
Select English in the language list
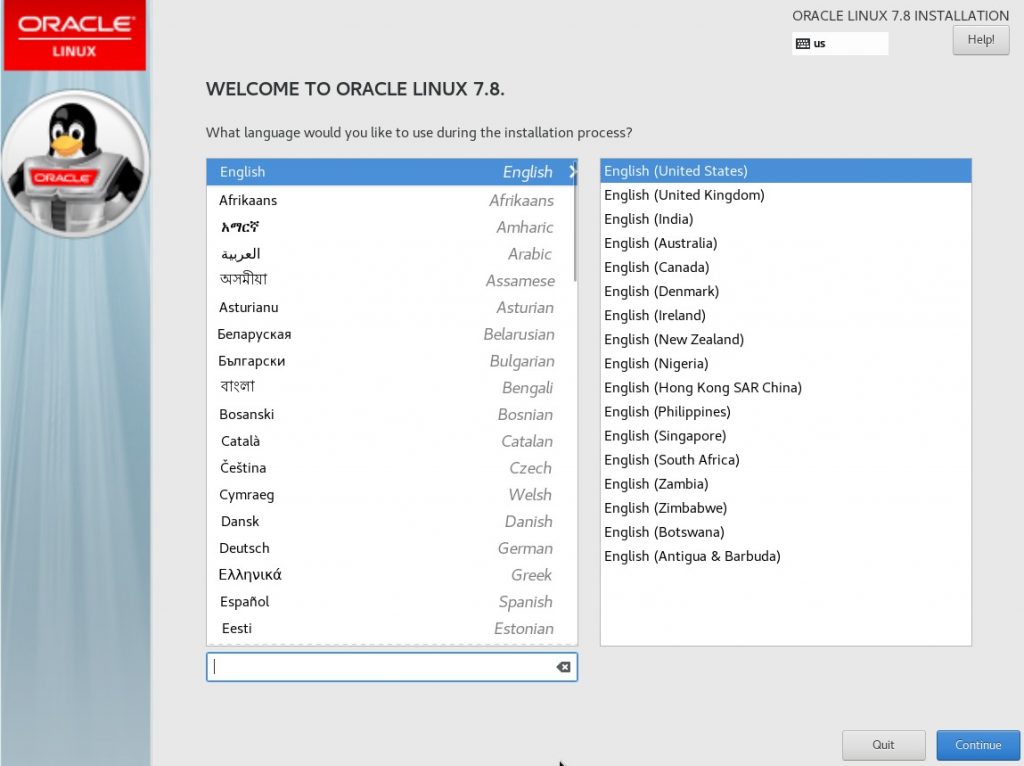pyautogui.click(x=392, y=172)
